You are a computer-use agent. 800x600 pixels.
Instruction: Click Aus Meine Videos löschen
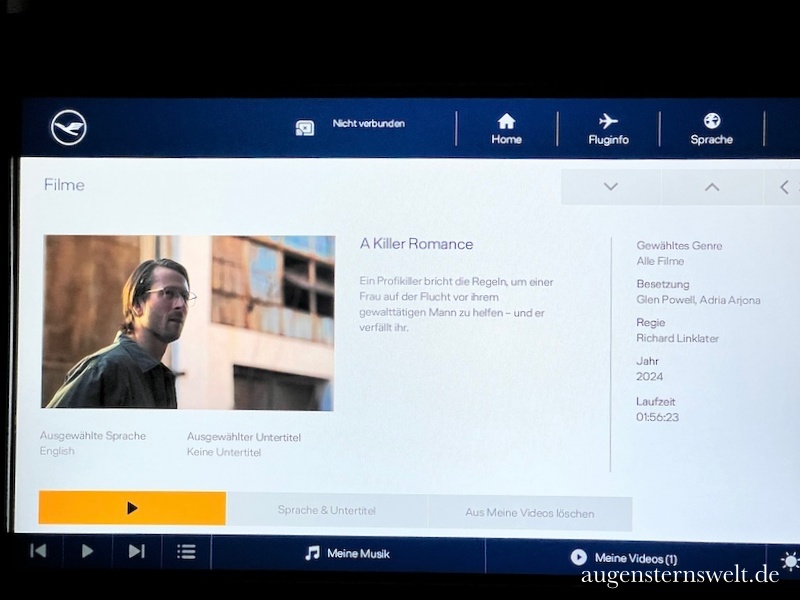pos(530,513)
